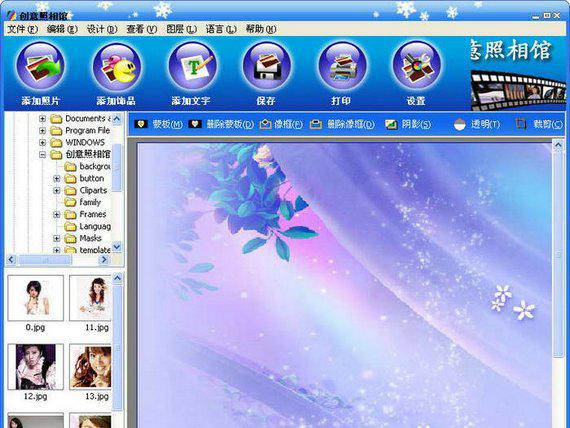Open the 查看(V) menu
Screen dimensions: 570x428
[x=141, y=29]
